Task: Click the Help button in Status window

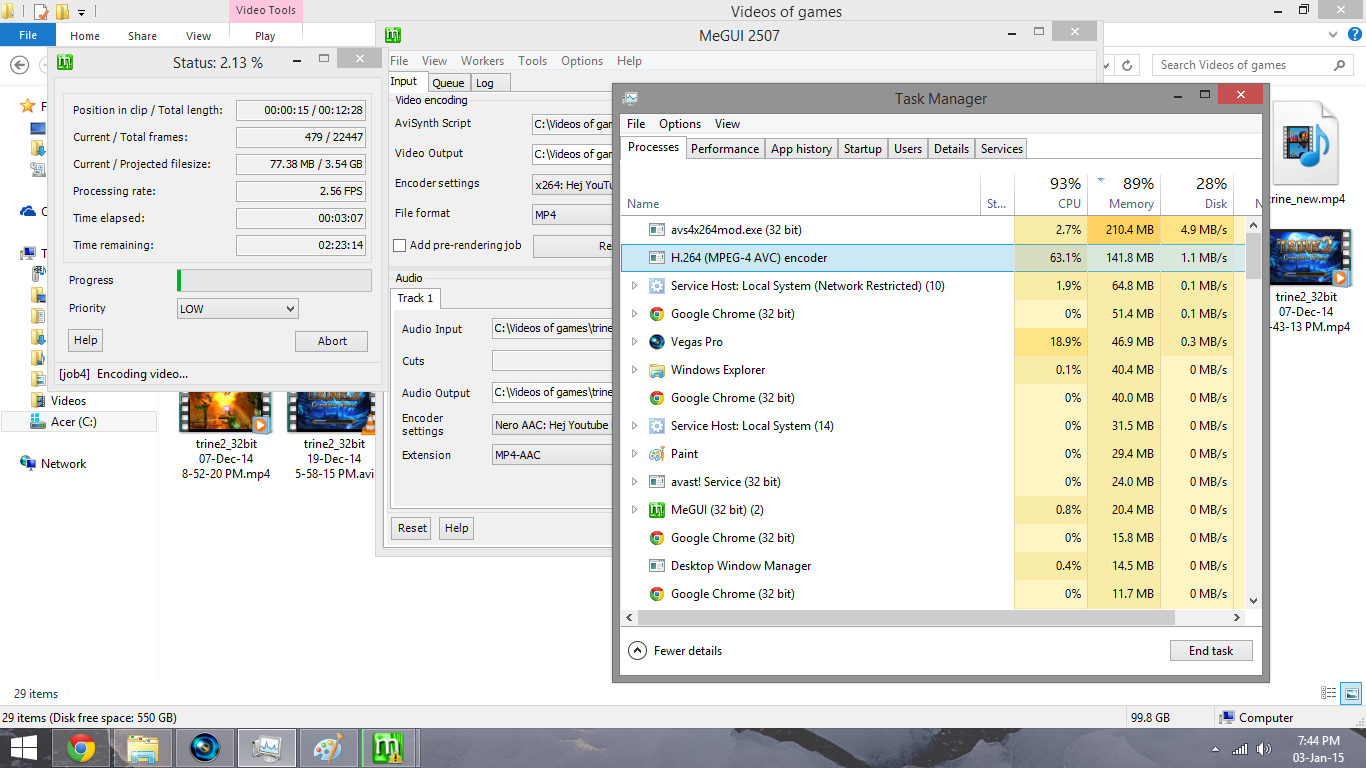Action: coord(86,340)
